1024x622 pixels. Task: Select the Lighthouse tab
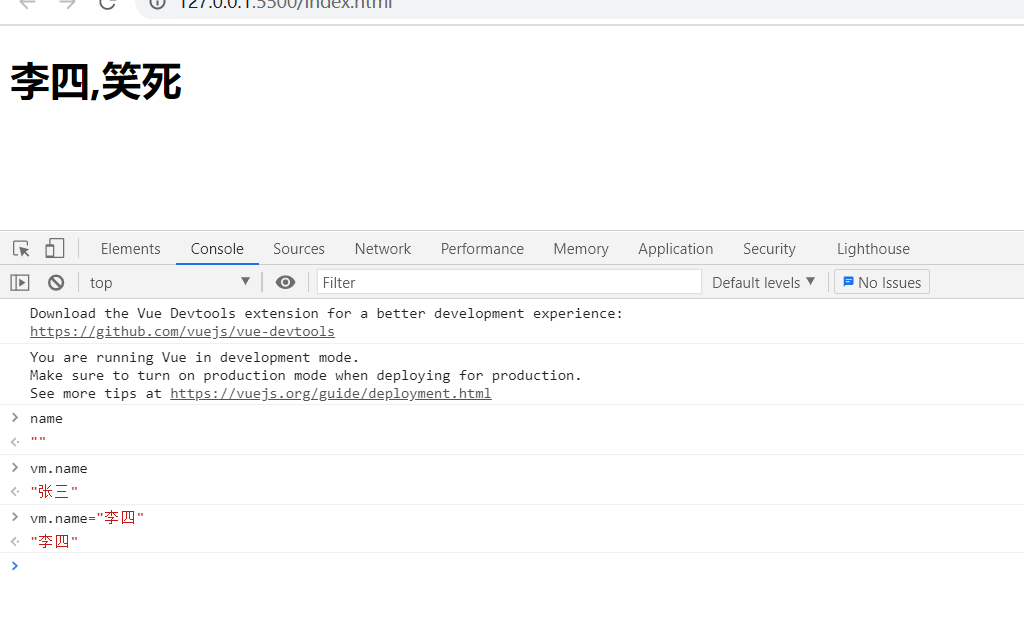873,249
